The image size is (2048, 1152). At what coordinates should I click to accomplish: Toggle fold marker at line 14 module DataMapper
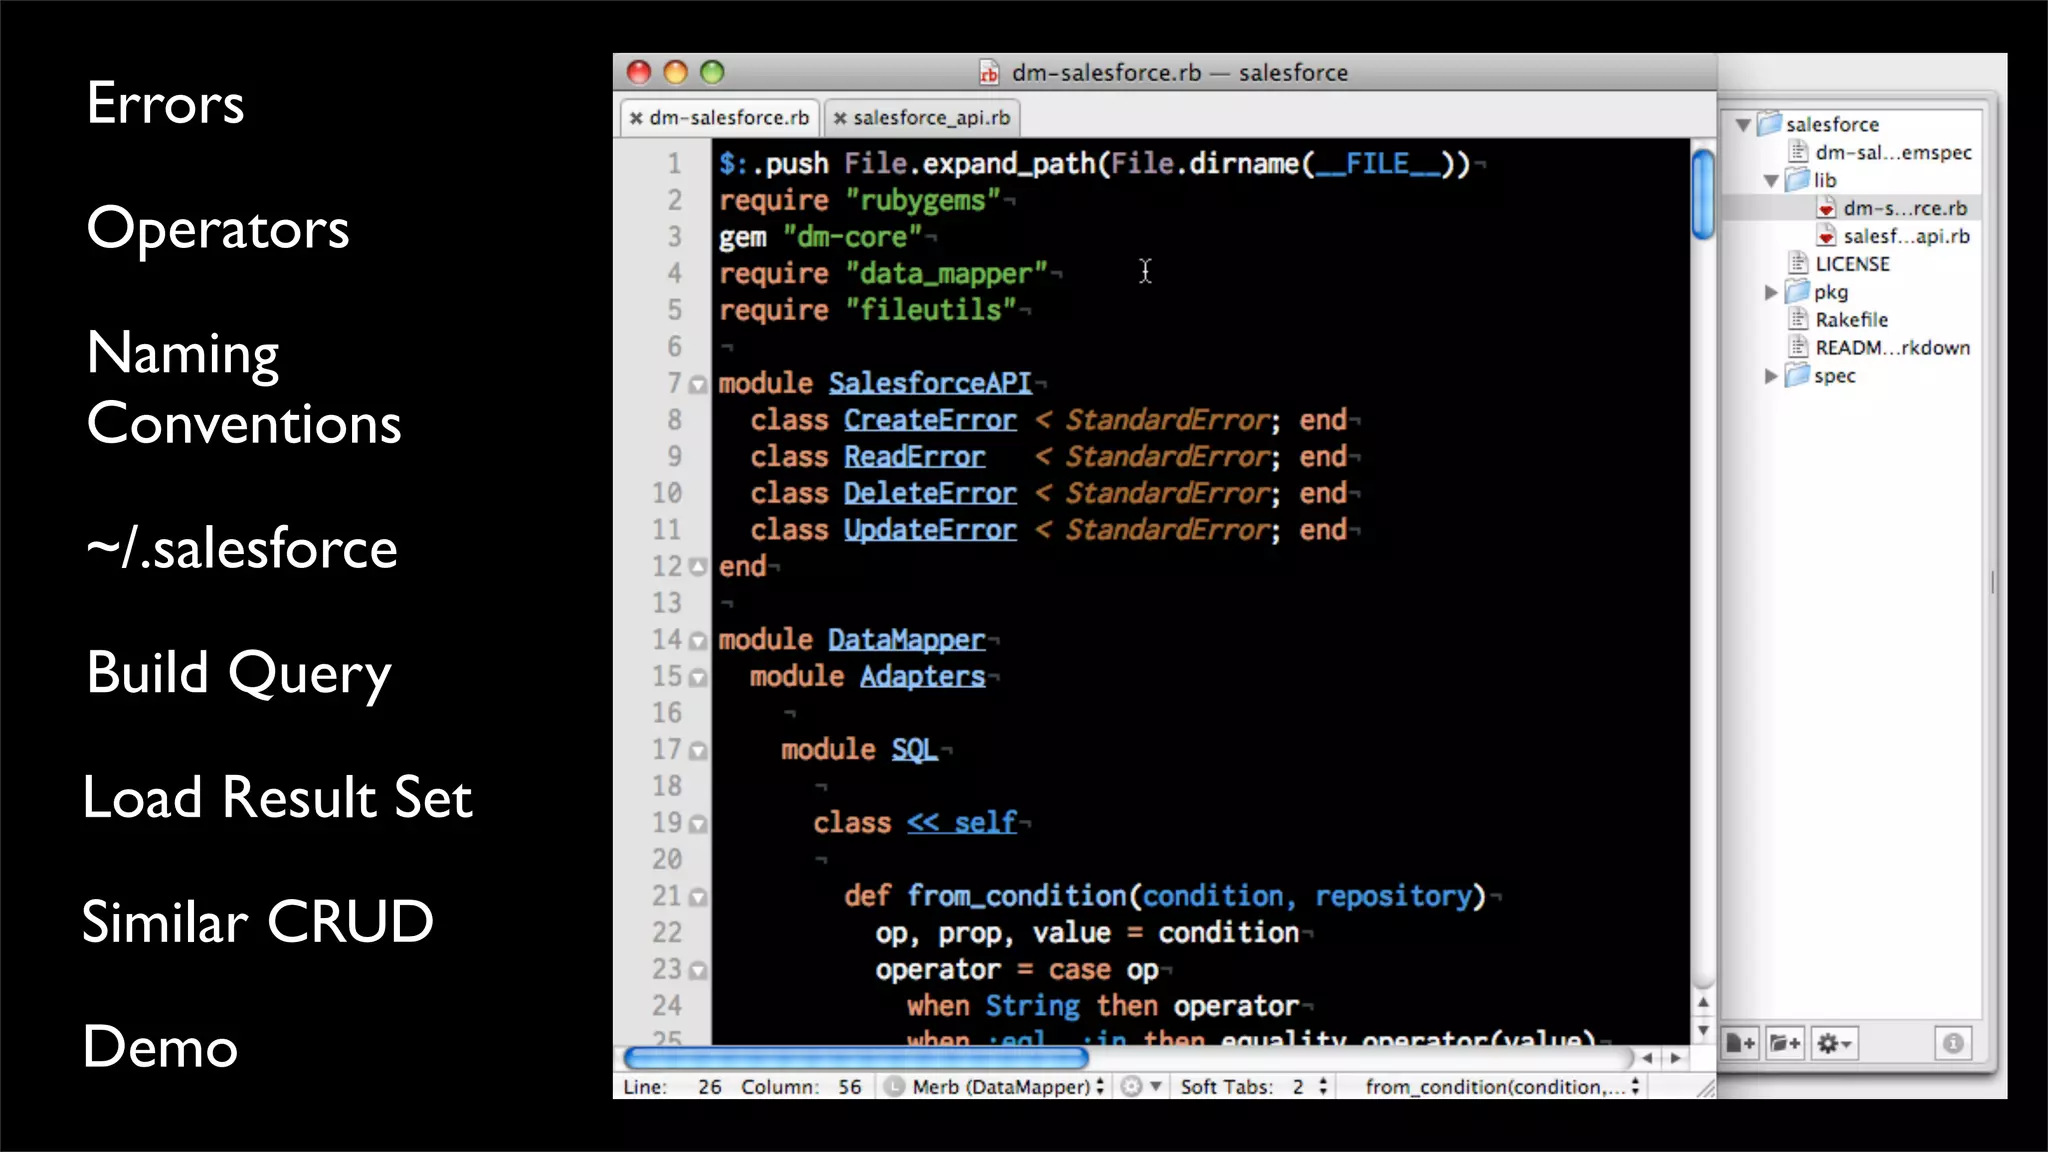pyautogui.click(x=698, y=641)
